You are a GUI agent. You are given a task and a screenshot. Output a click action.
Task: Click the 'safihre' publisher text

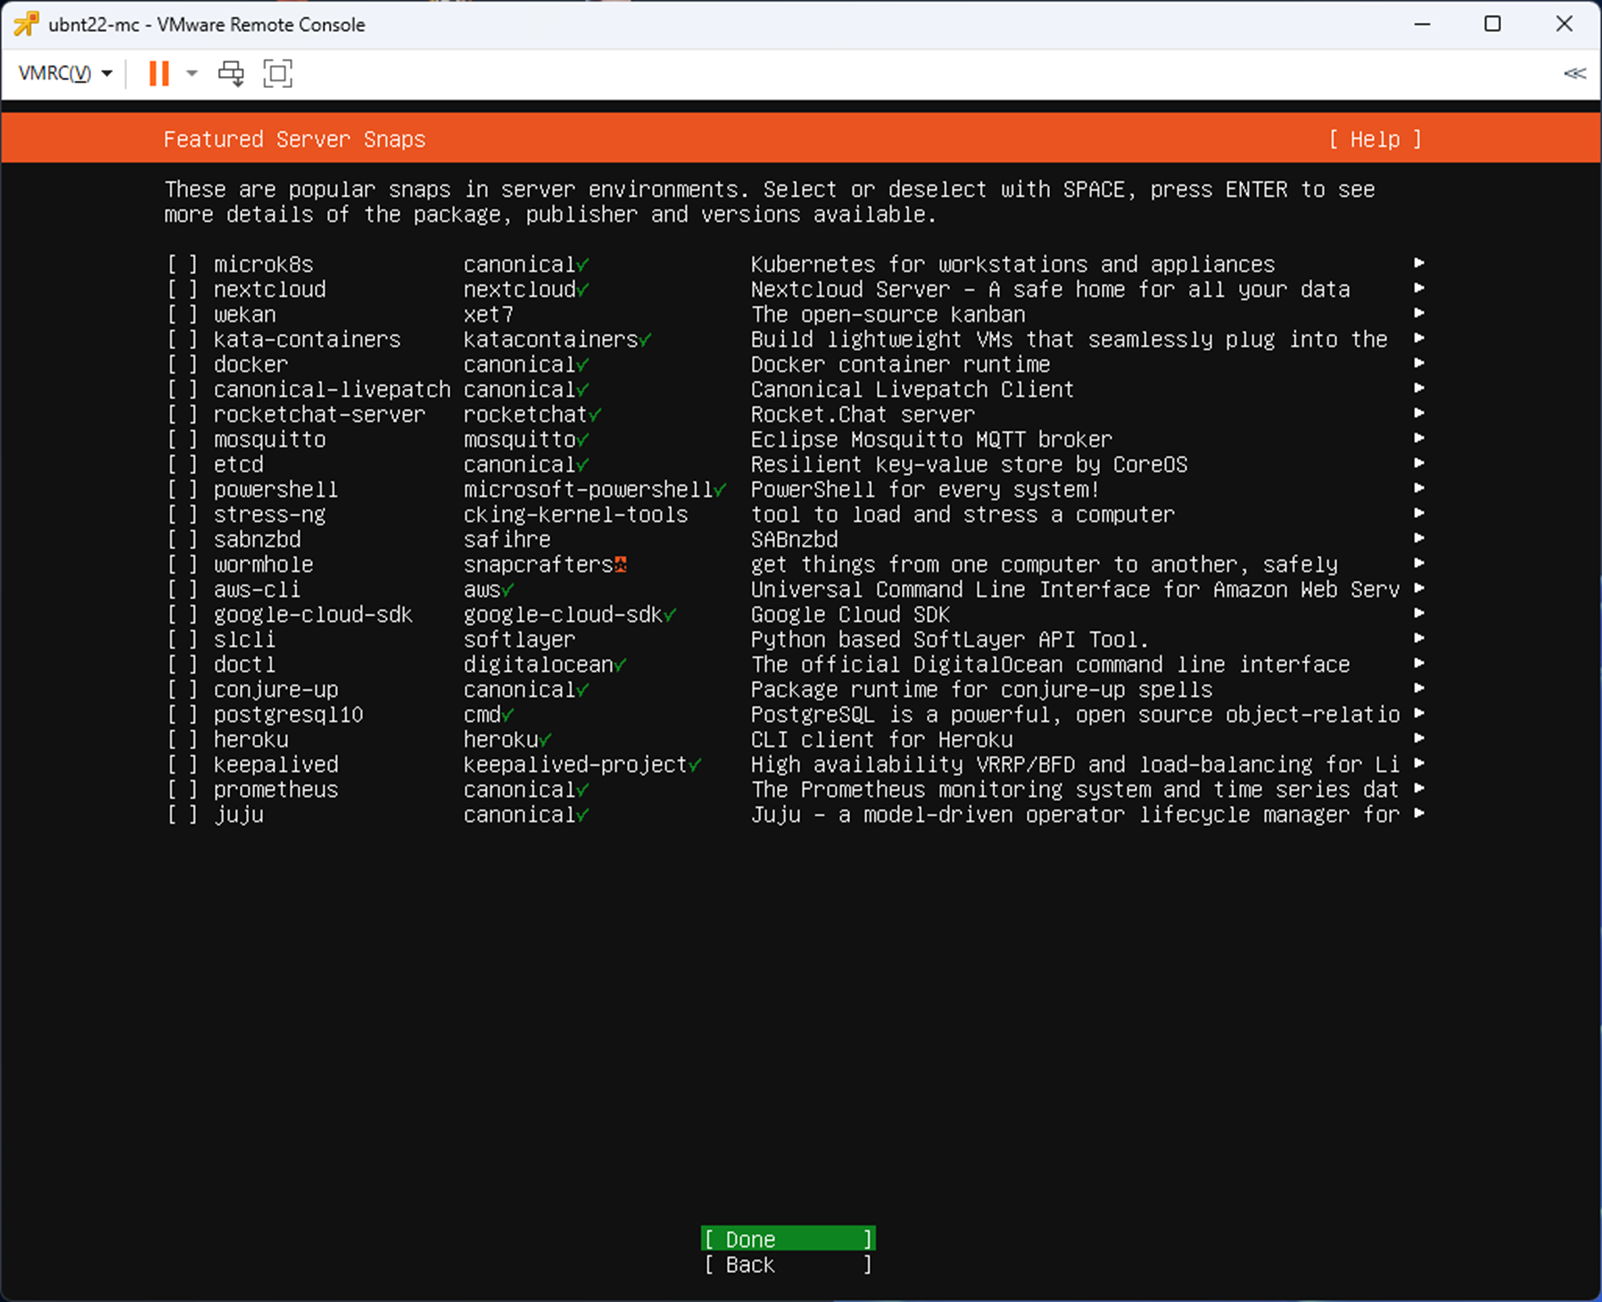coord(507,539)
